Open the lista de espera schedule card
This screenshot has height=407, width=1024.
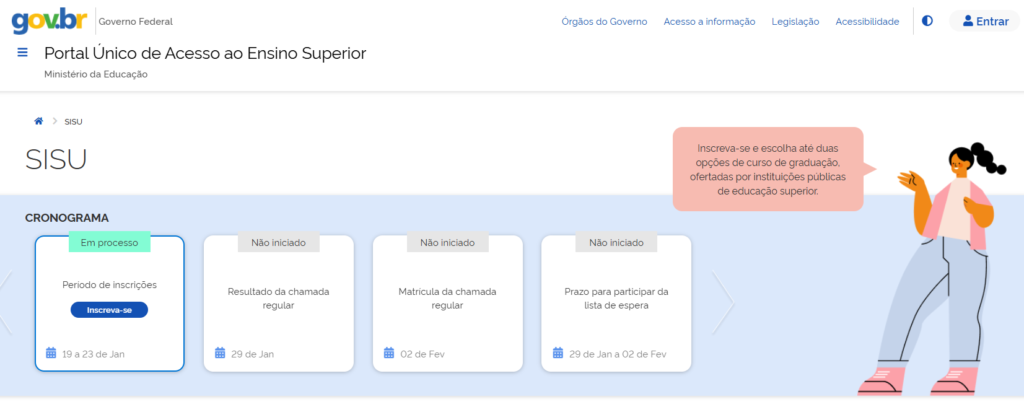coord(616,300)
